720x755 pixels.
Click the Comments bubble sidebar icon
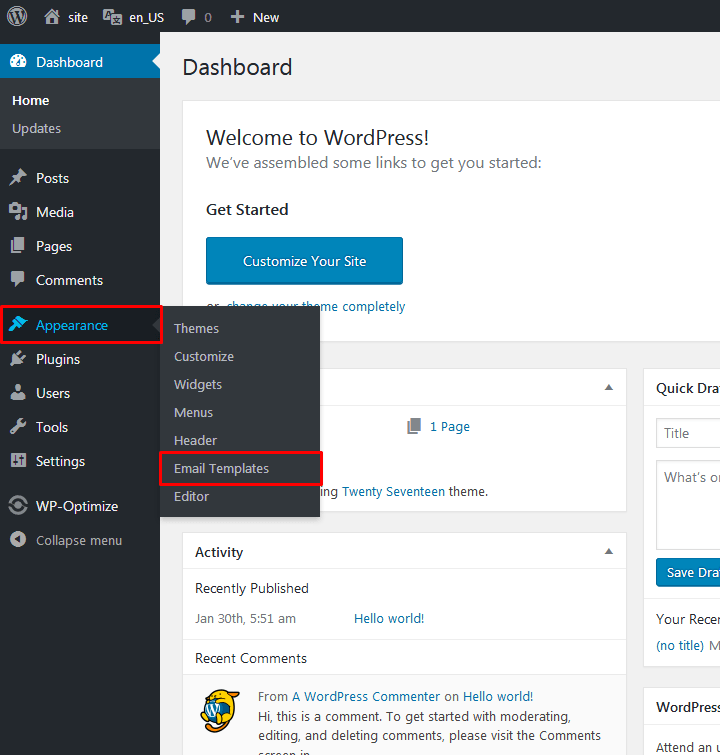pos(18,279)
